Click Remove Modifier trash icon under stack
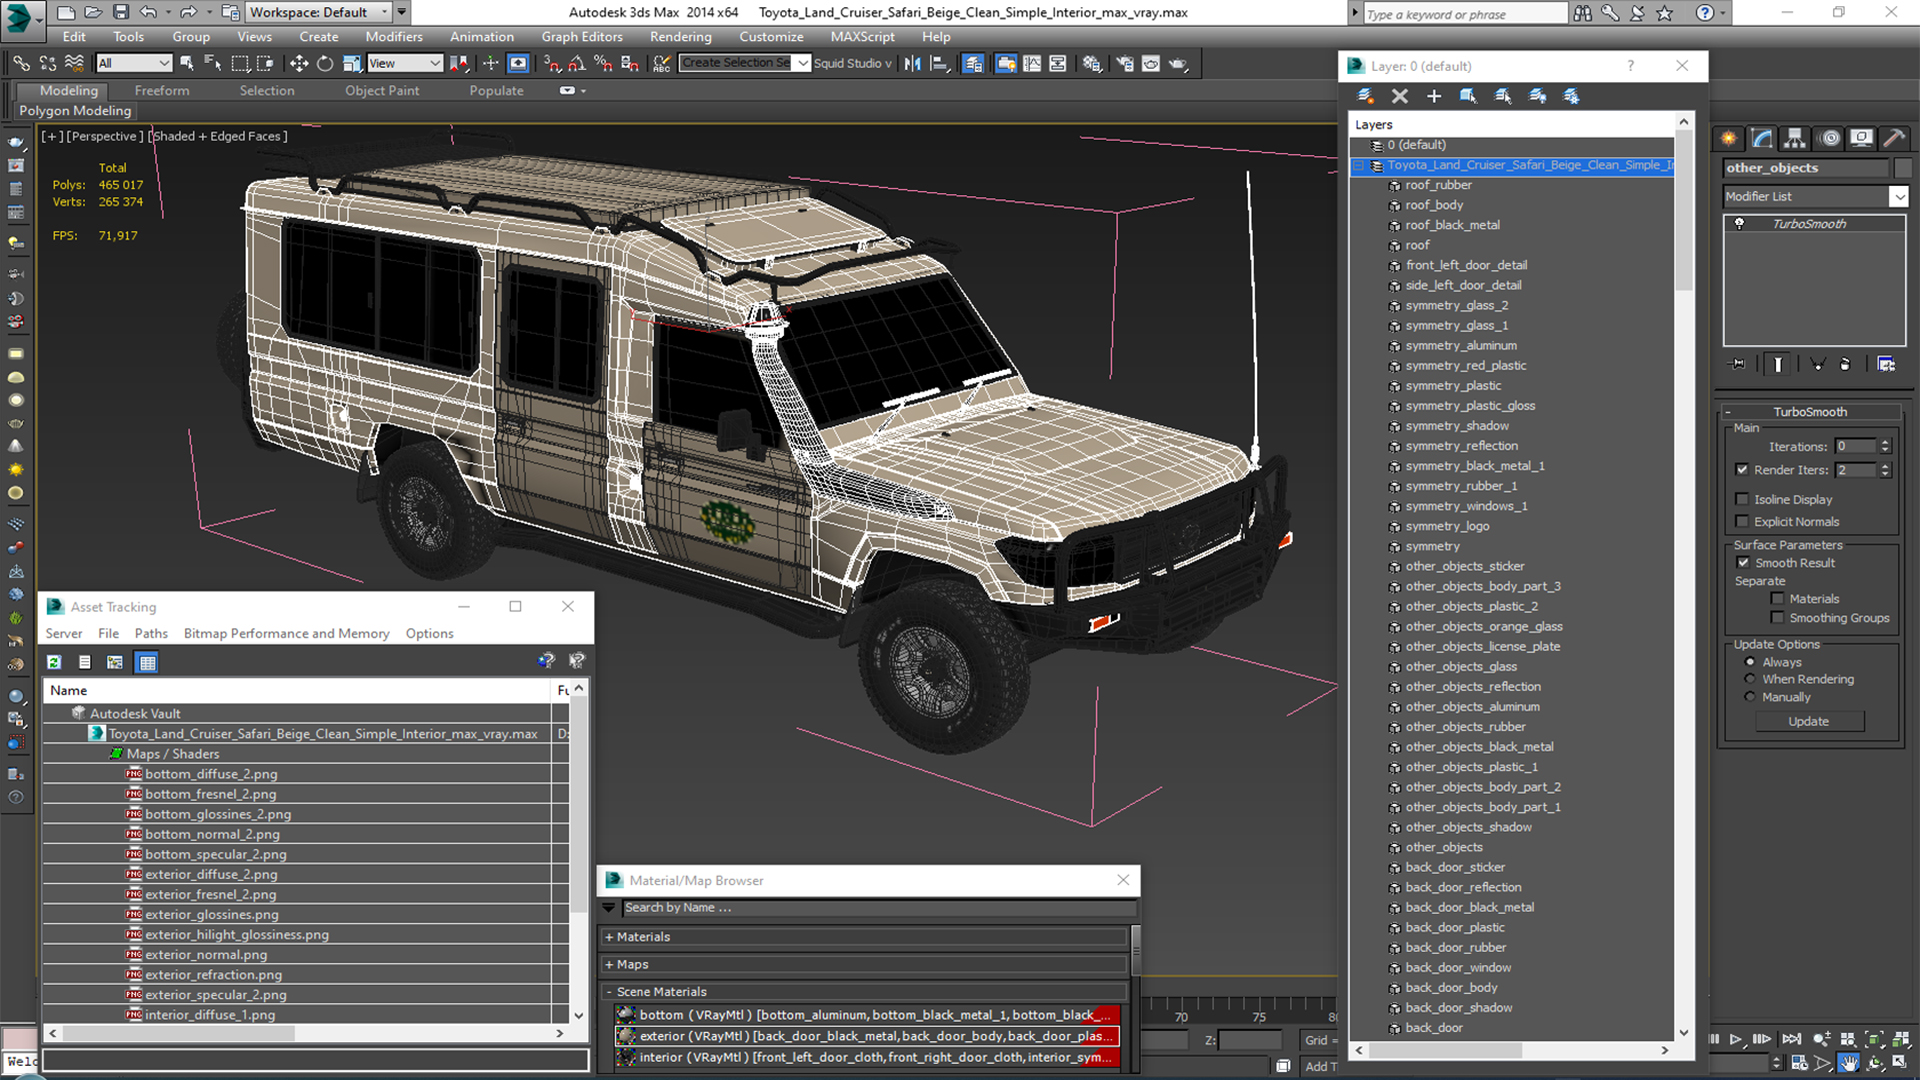Viewport: 1920px width, 1080px height. 1845,364
